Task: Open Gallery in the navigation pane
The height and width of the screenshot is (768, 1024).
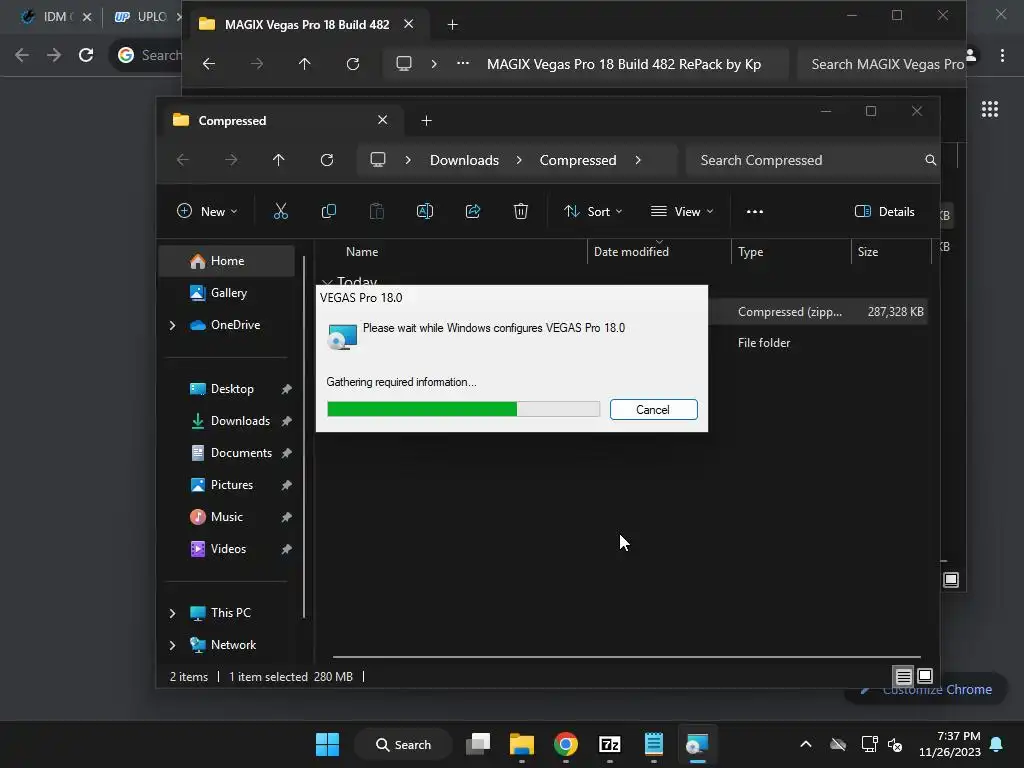Action: [x=227, y=293]
